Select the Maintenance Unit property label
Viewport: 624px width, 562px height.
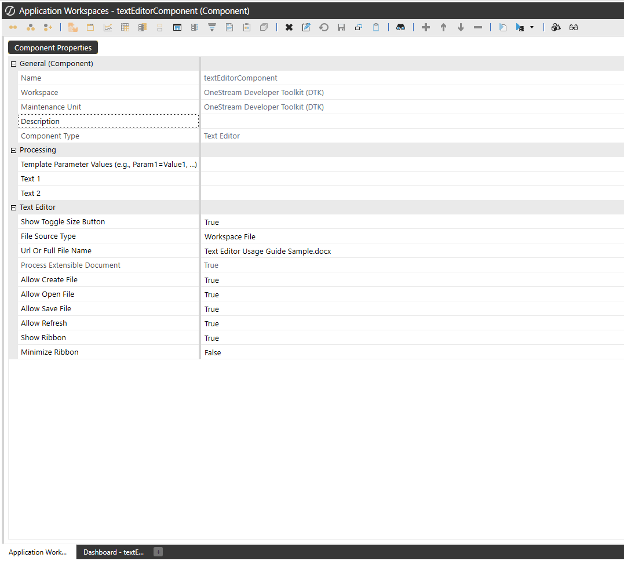click(51, 107)
